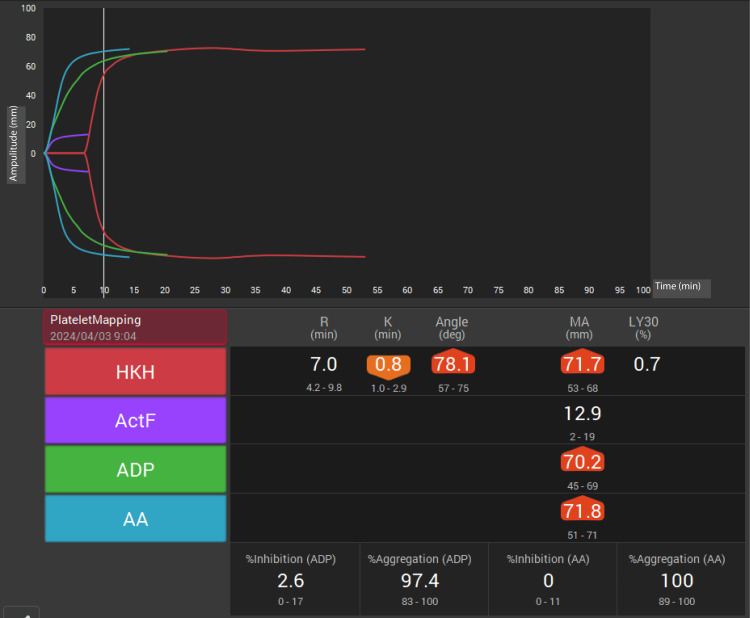
Task: Click the red Angle value 78.1 badge
Action: (x=453, y=363)
